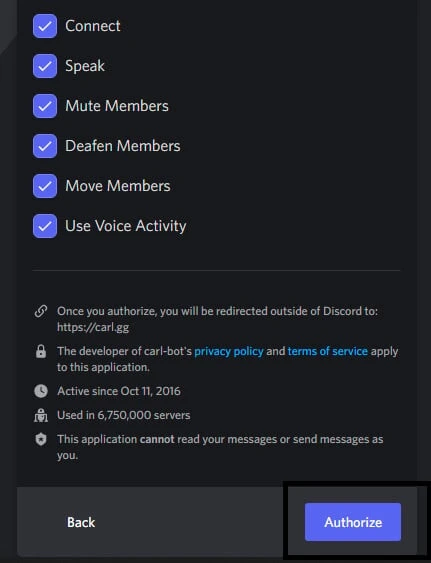Screen dimensions: 431x563
Task: Disable the Mute Members checkbox
Action: (x=45, y=106)
